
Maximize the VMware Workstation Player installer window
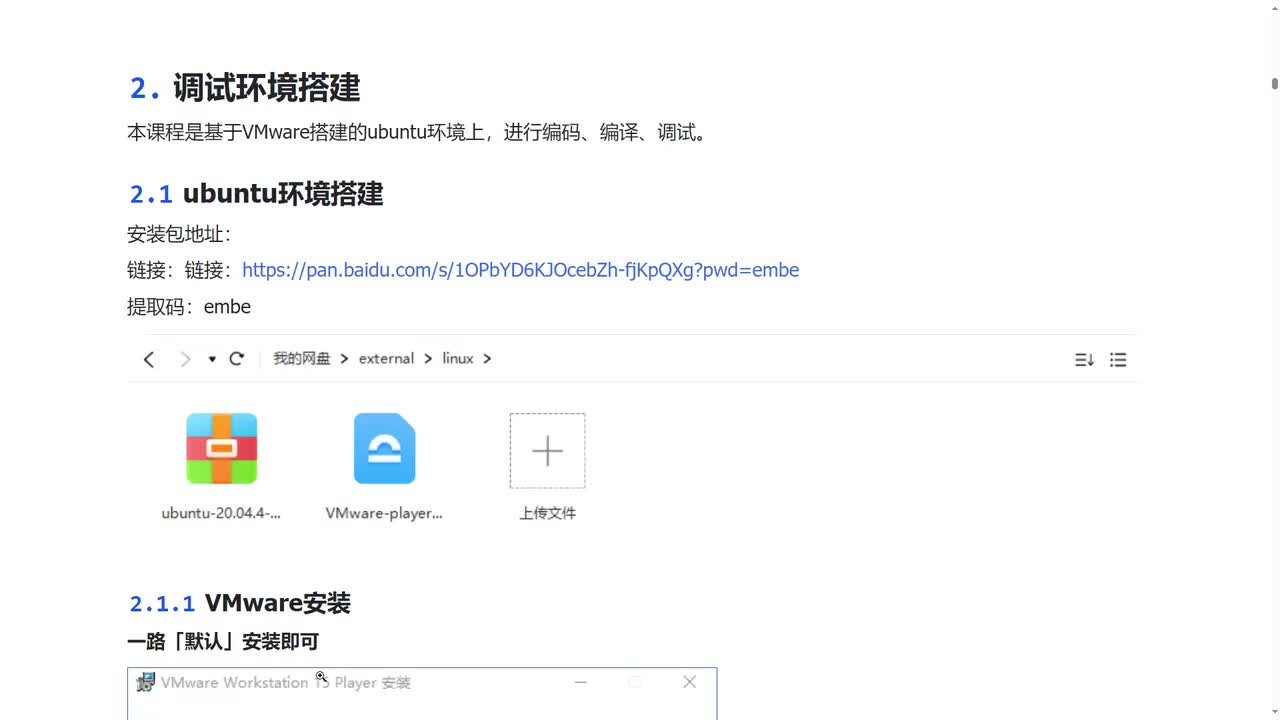[x=634, y=682]
